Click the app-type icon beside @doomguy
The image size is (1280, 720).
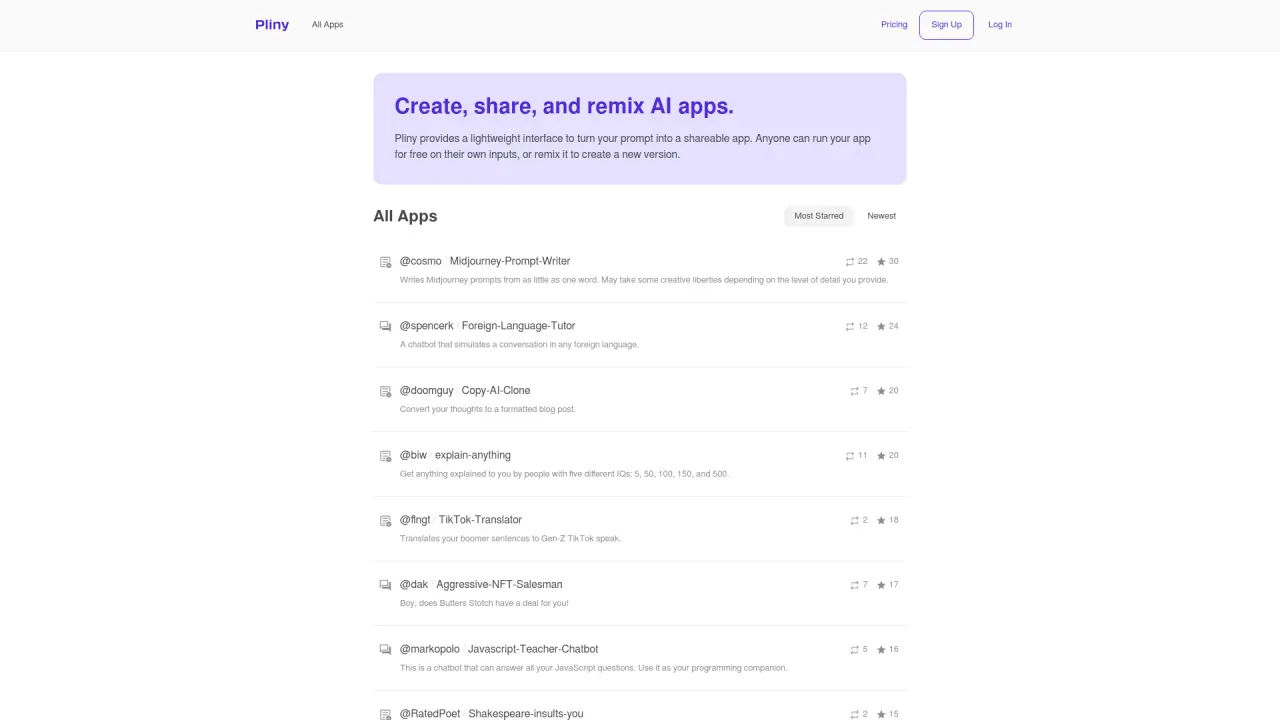tap(385, 391)
